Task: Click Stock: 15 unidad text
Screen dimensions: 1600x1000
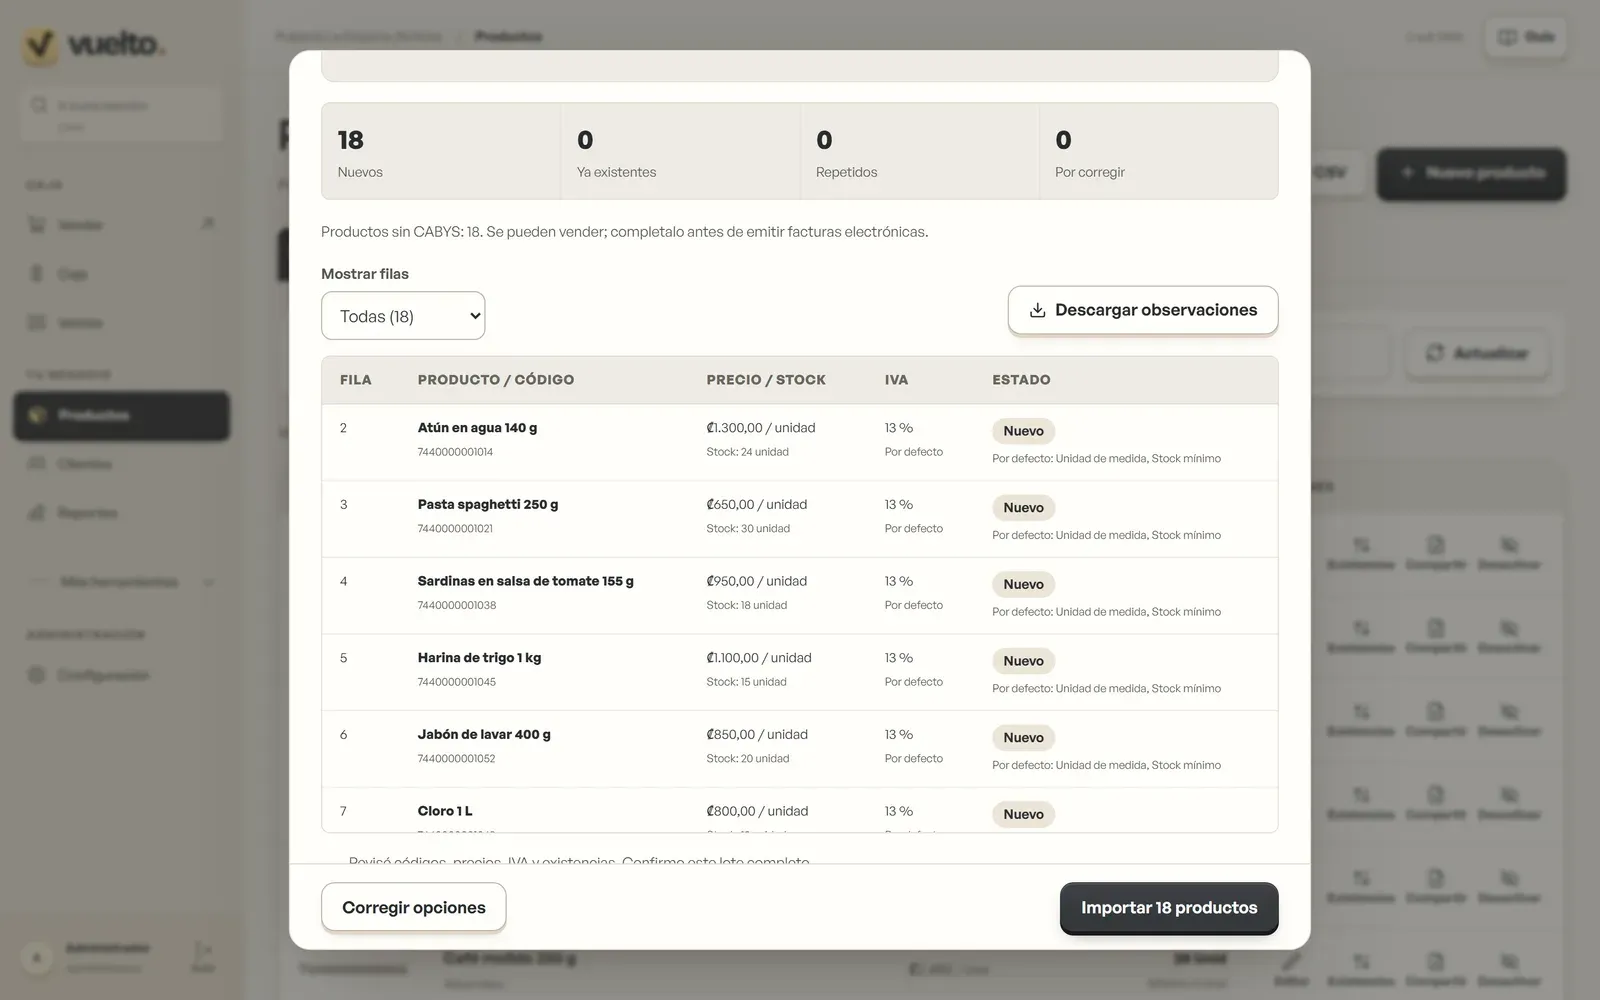Action: 746,682
